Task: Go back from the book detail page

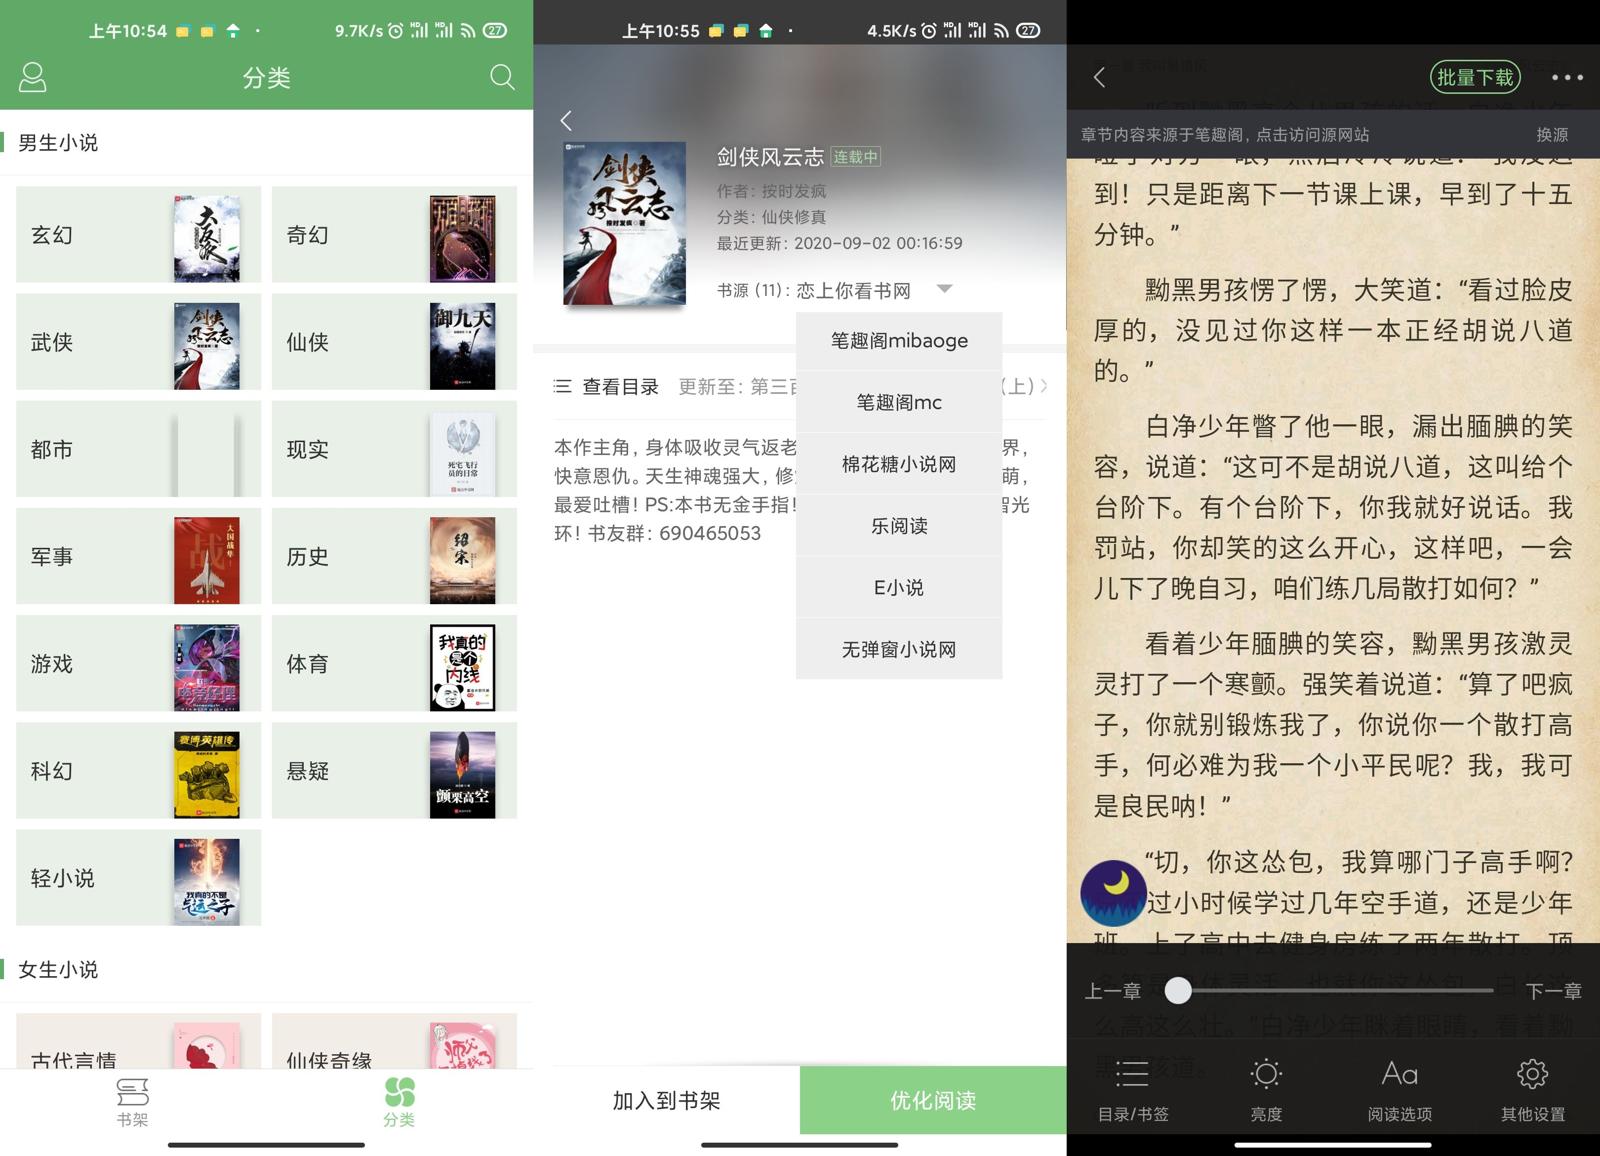Action: click(x=566, y=121)
